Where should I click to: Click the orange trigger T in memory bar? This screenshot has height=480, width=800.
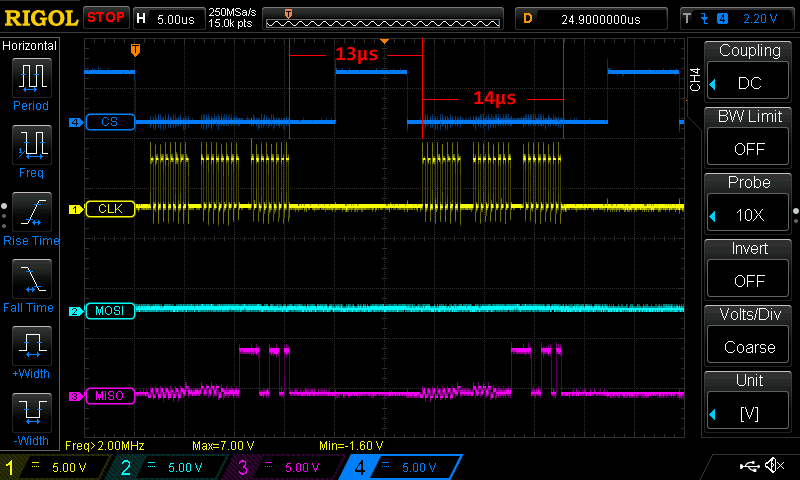tap(288, 14)
